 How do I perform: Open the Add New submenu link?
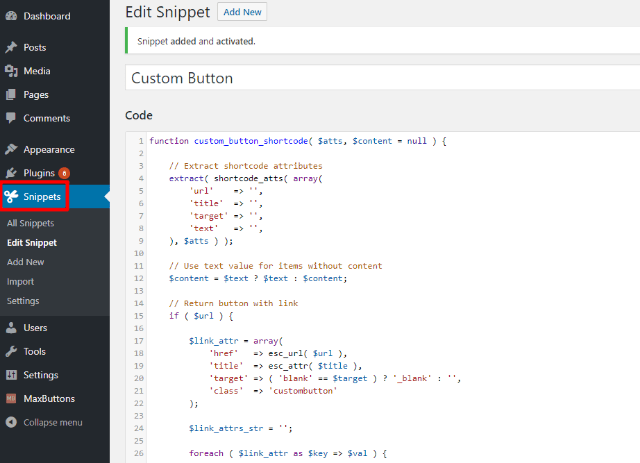click(x=25, y=262)
